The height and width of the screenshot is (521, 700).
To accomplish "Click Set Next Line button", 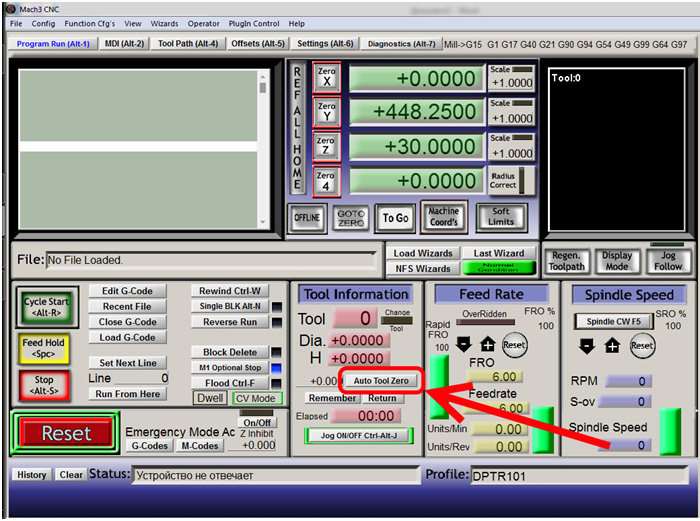I will [x=127, y=363].
